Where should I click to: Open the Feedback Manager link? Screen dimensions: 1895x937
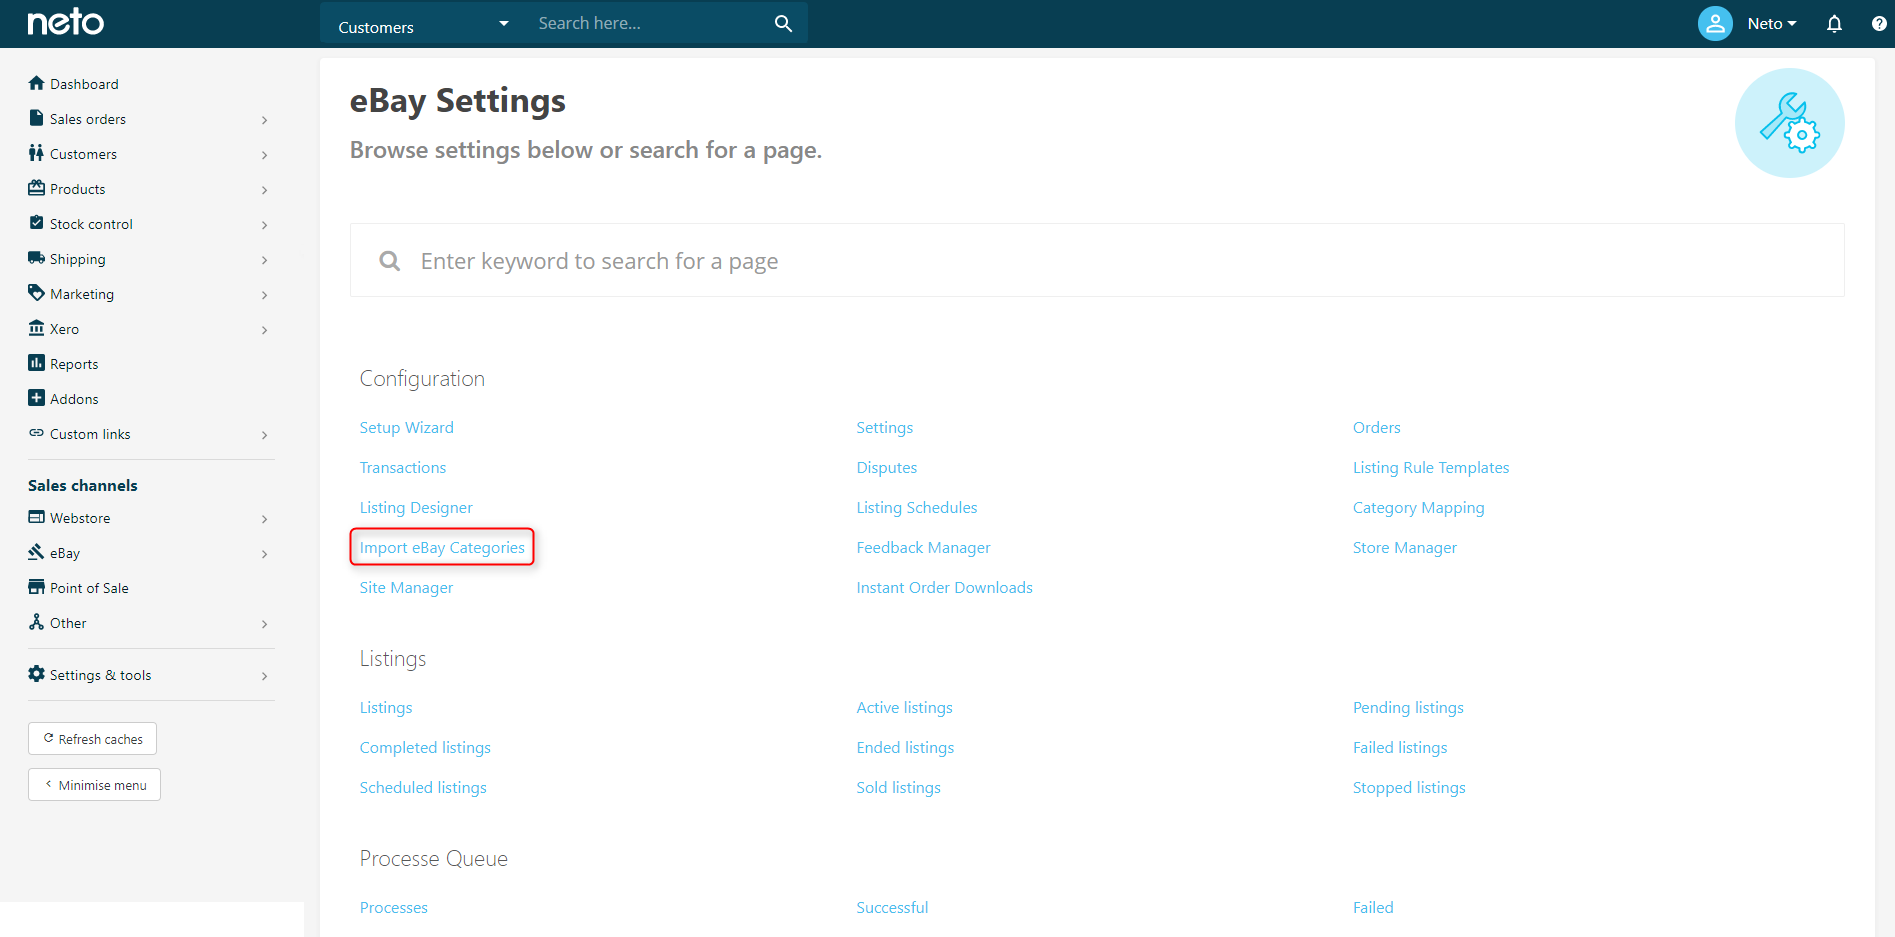coord(923,547)
